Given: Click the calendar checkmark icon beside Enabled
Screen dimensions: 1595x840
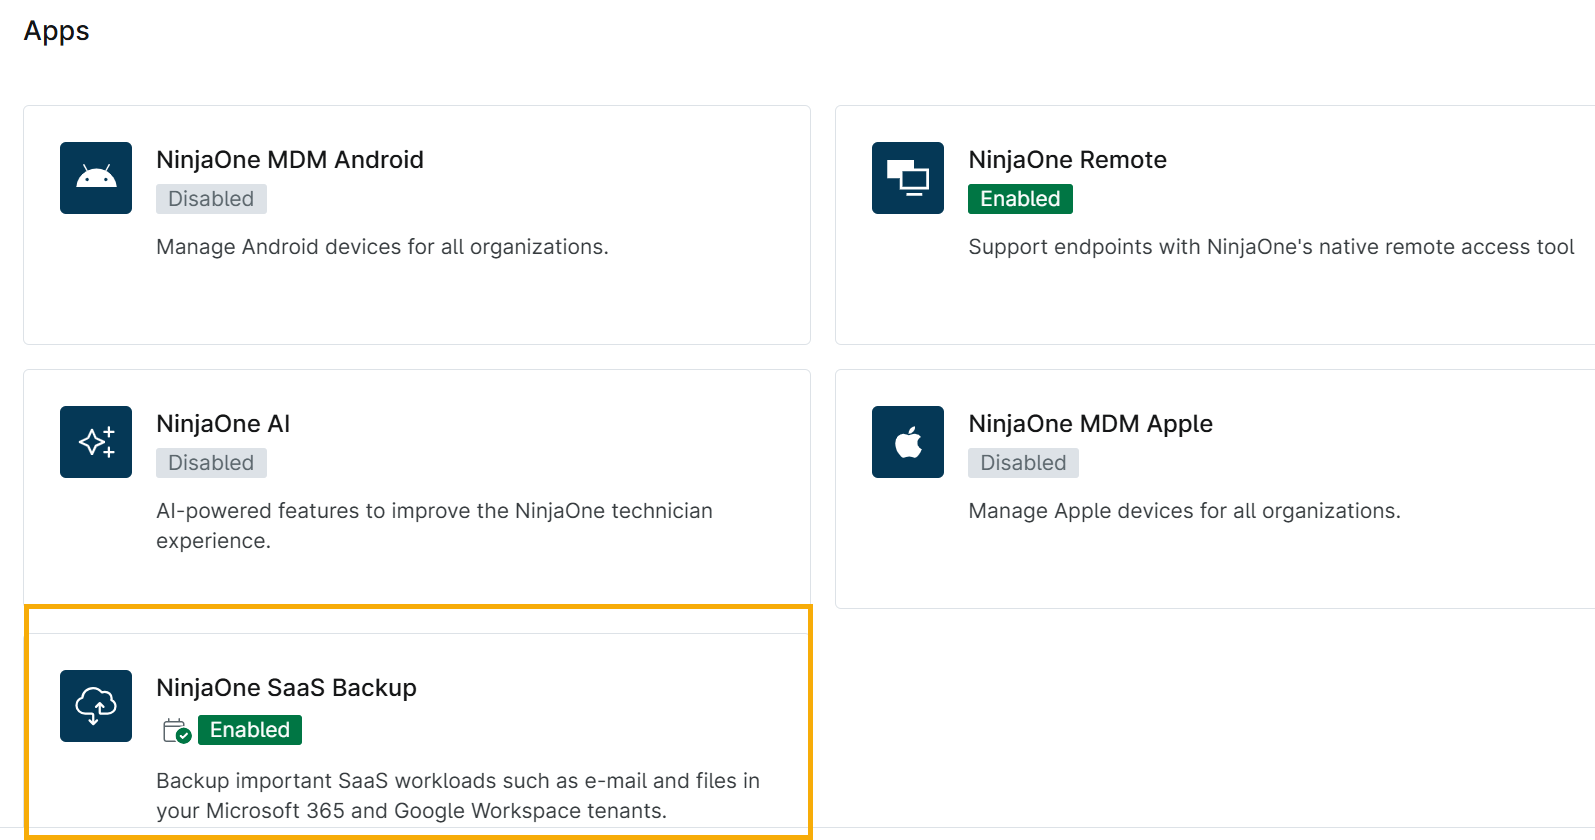Looking at the screenshot, I should point(176,731).
